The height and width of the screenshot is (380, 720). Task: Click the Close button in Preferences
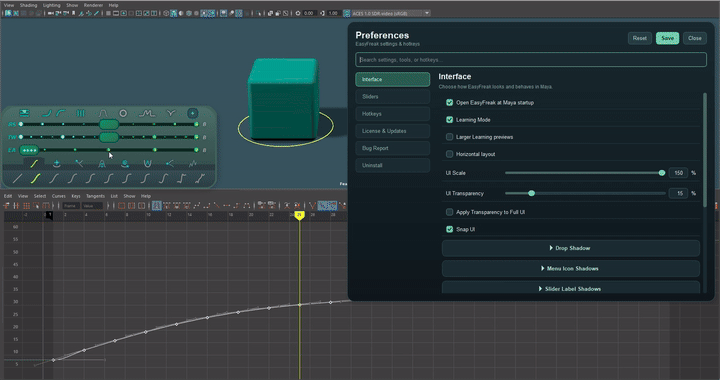[x=695, y=38]
